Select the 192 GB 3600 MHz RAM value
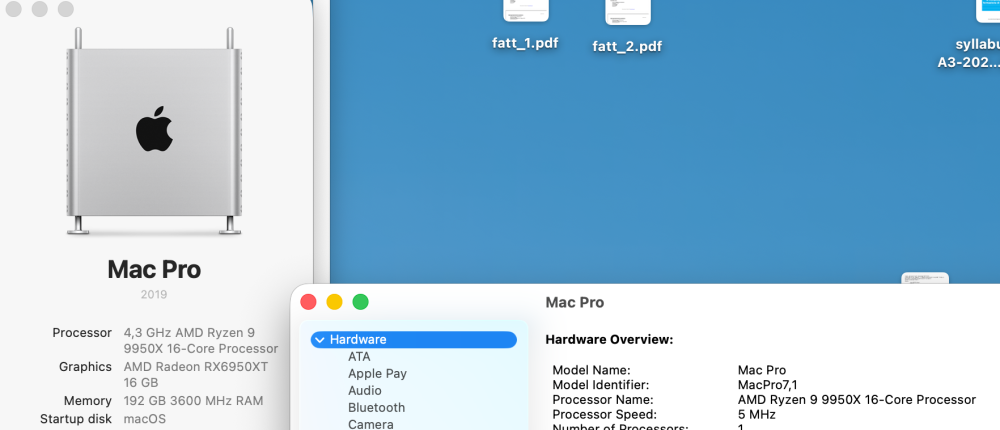 (x=193, y=401)
